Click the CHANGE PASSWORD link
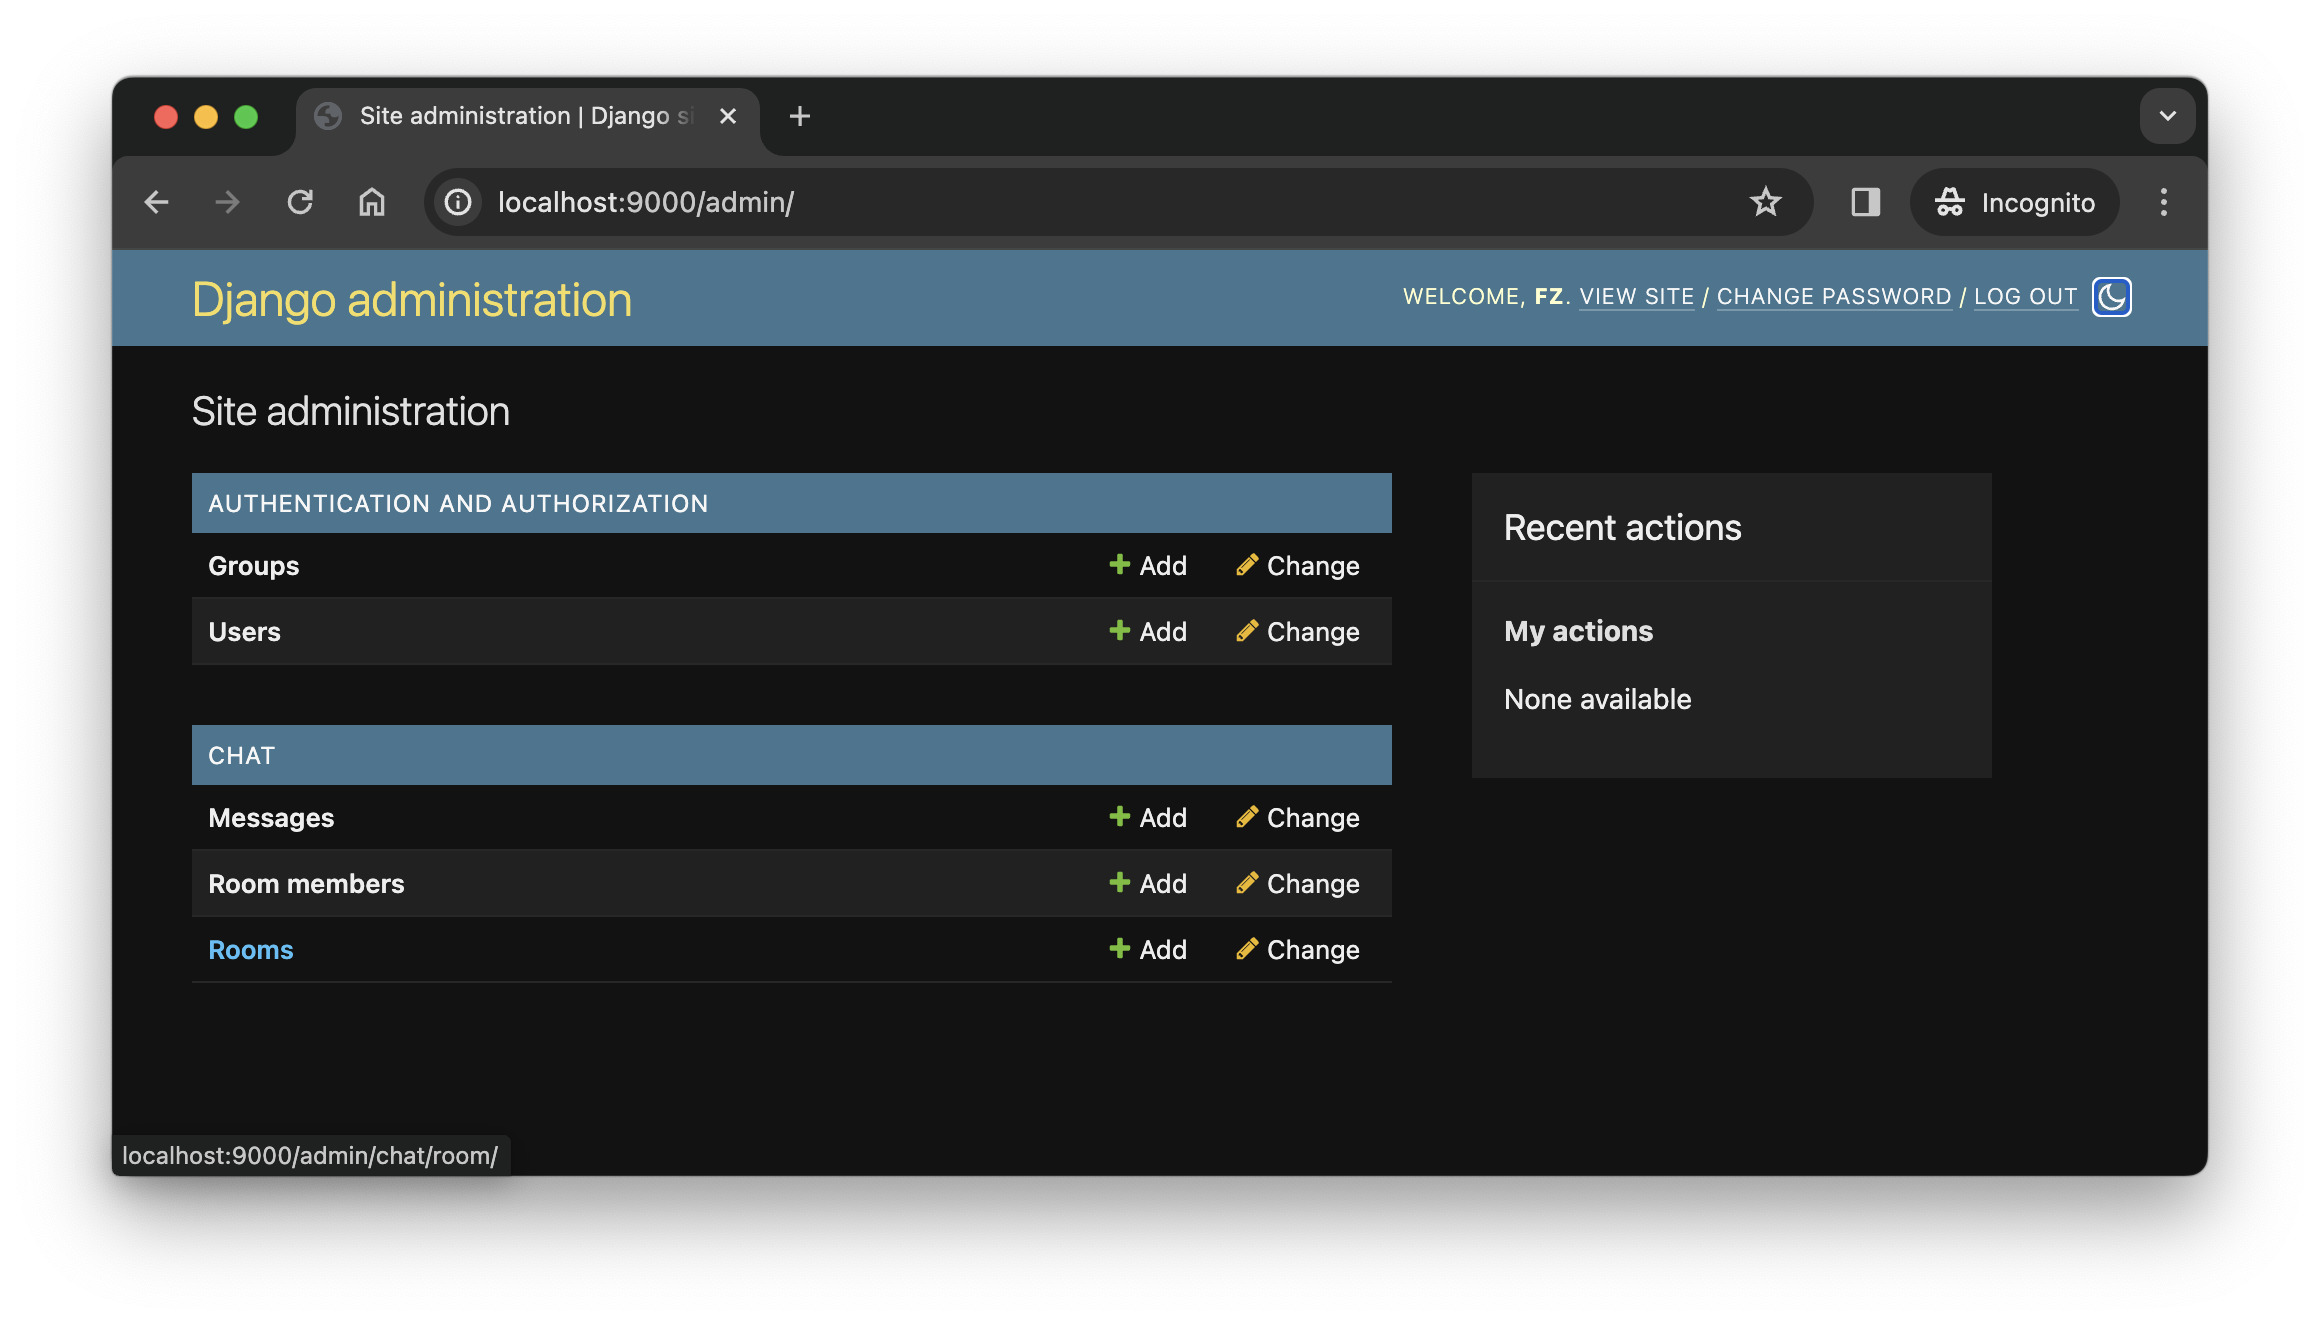Screen dimensions: 2320x1324 pos(1833,297)
